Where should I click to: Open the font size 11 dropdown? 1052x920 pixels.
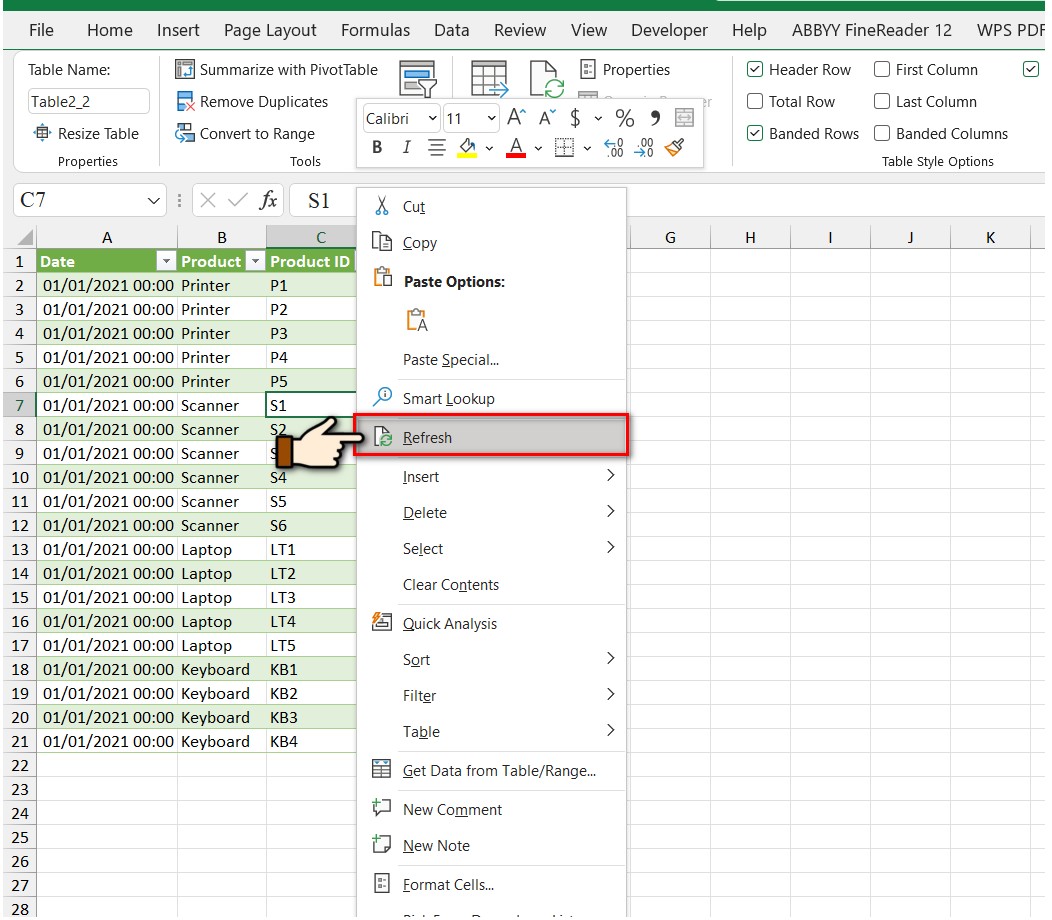[491, 118]
